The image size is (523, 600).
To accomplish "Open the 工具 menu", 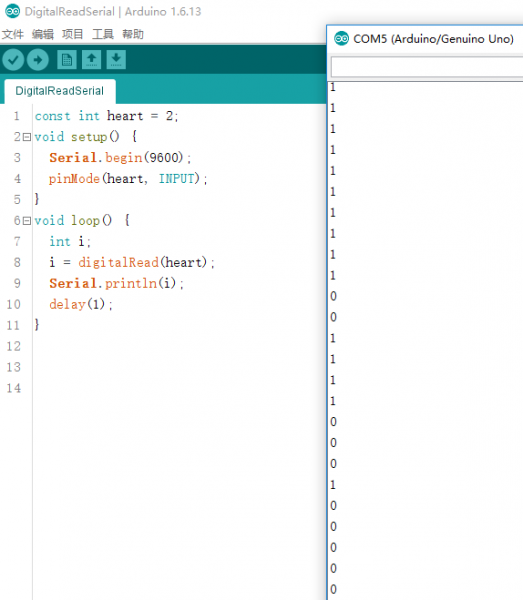I will click(x=103, y=34).
